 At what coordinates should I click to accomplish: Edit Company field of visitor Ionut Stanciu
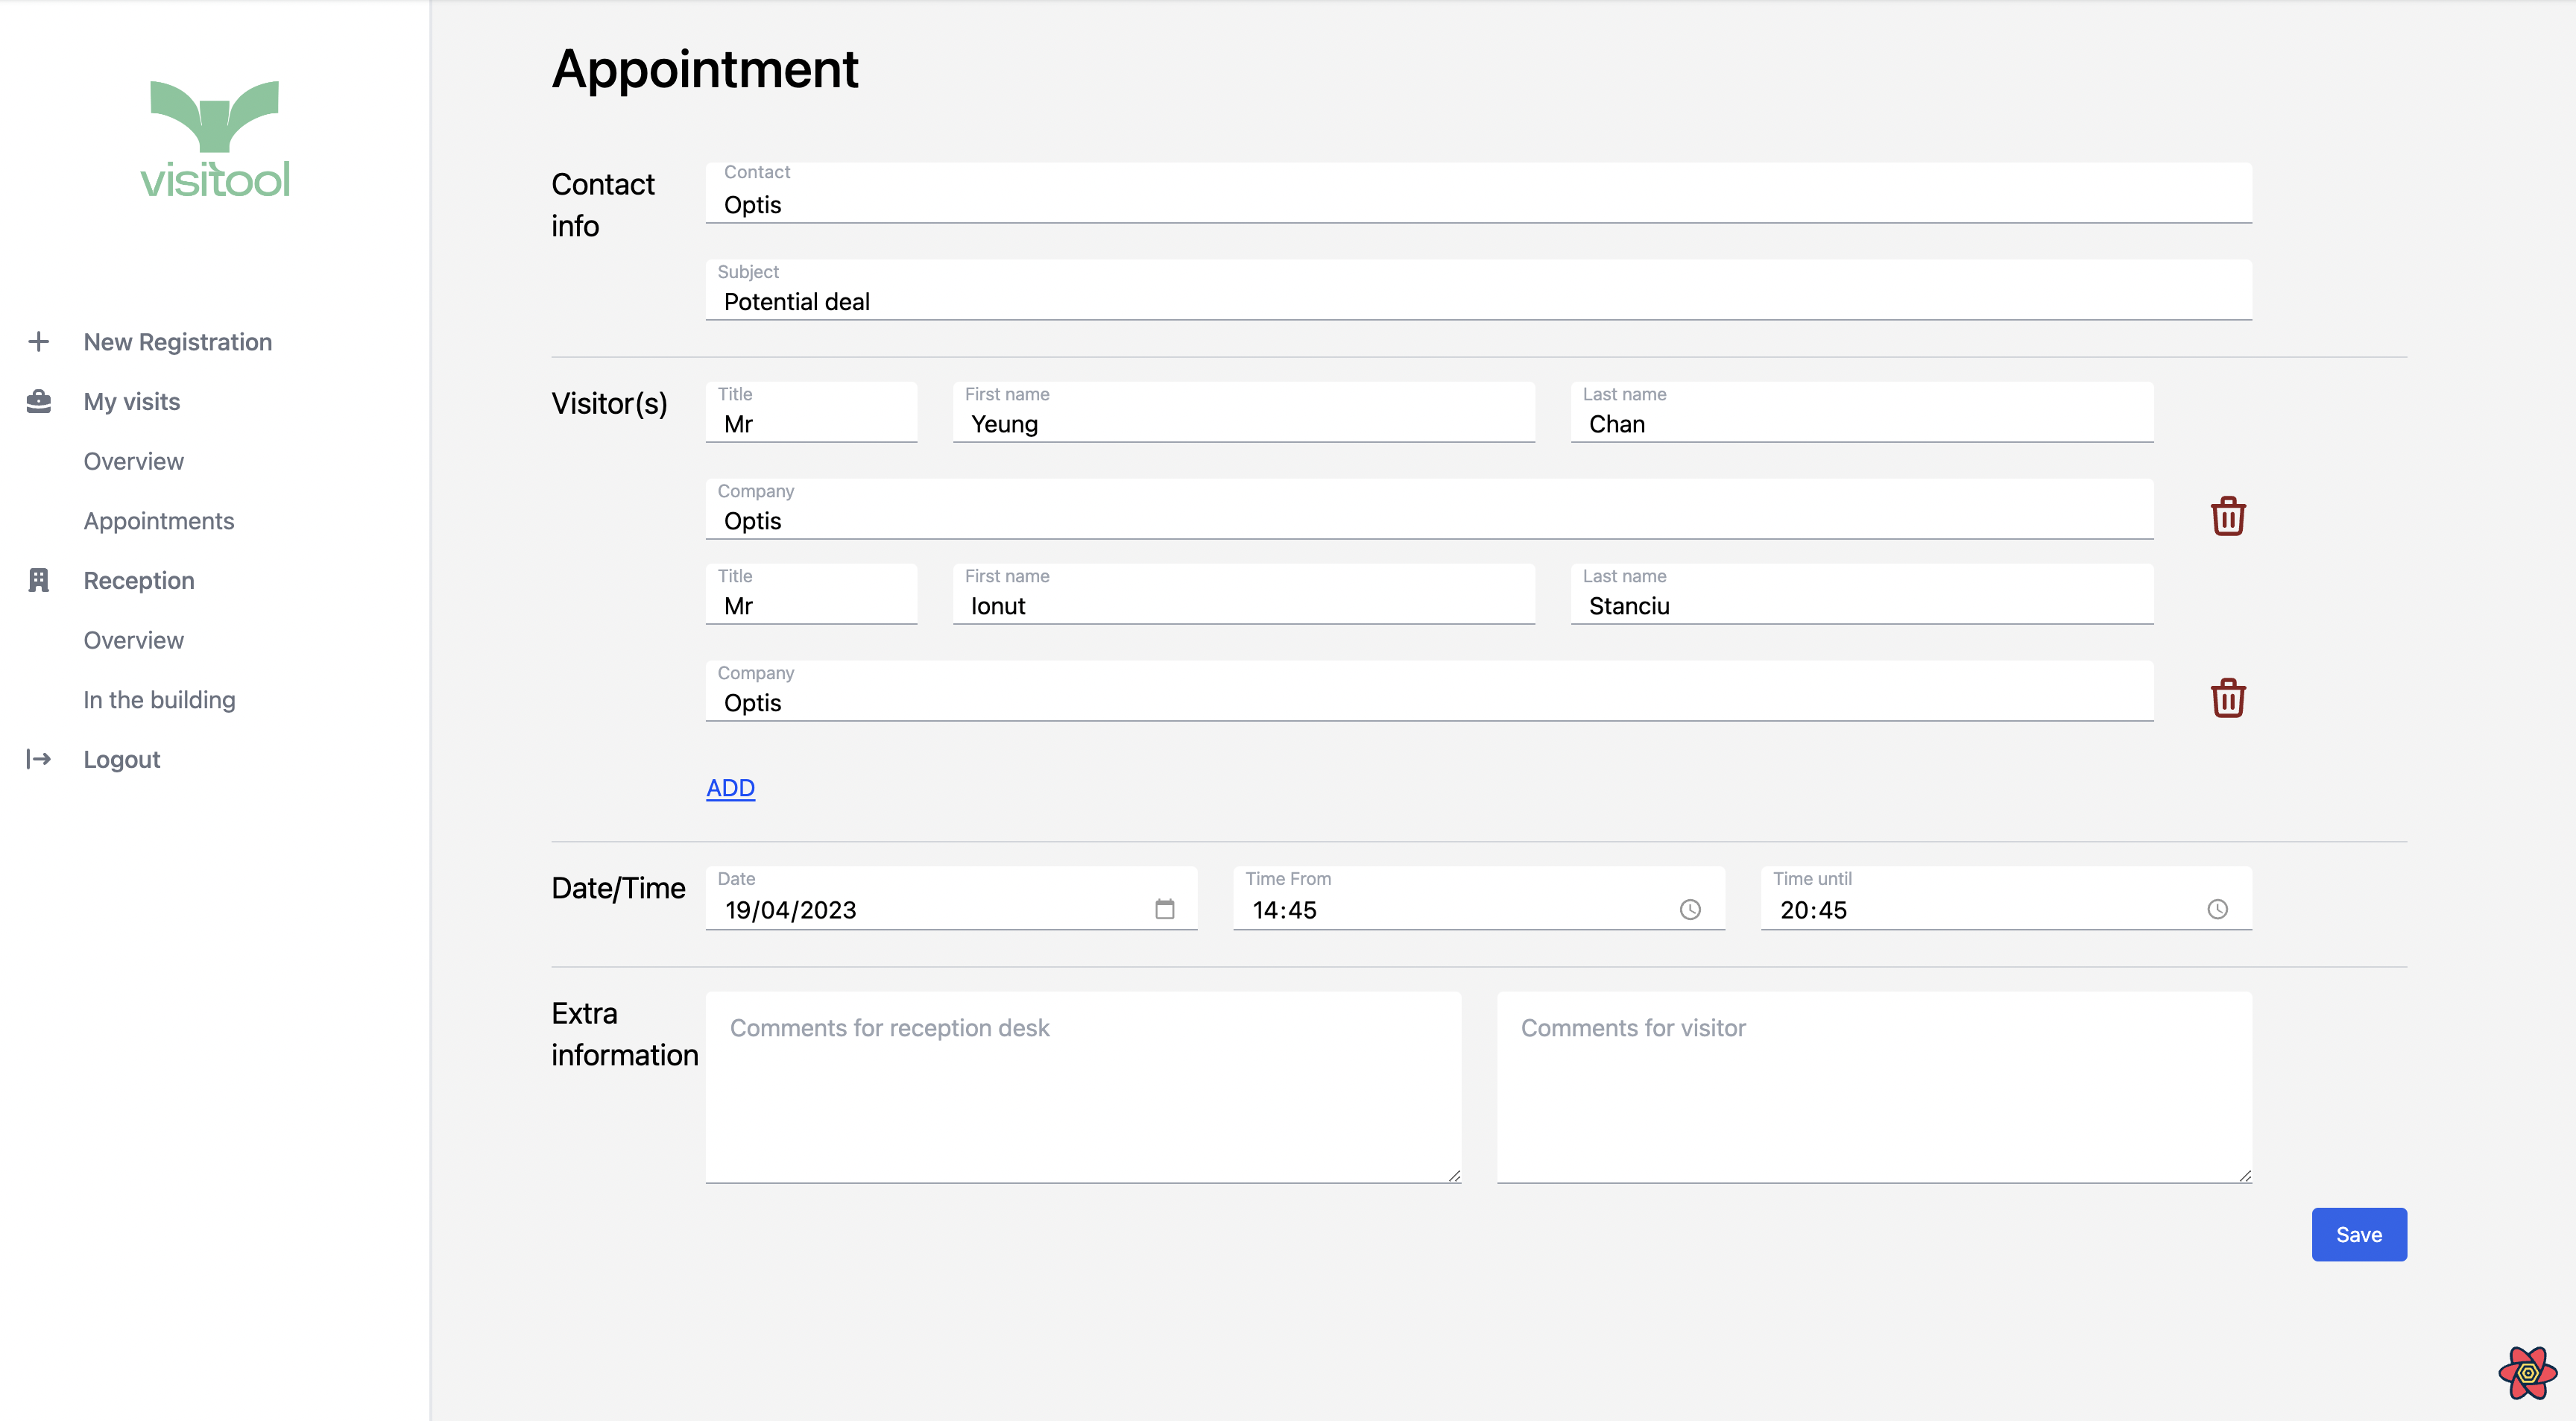click(1429, 691)
